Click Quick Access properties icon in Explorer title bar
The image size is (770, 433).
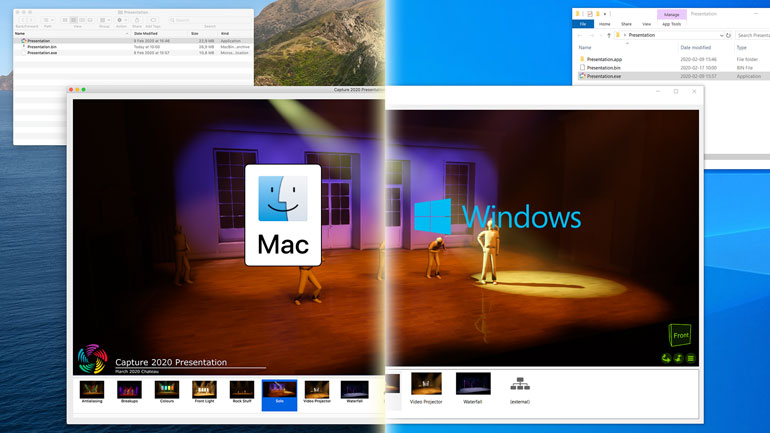coord(590,14)
